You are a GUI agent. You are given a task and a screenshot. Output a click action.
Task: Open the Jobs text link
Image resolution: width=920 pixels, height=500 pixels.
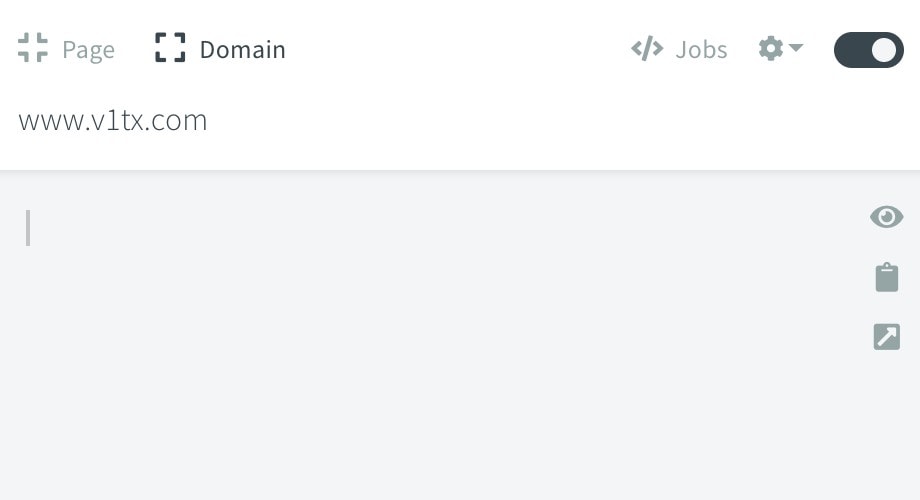701,49
